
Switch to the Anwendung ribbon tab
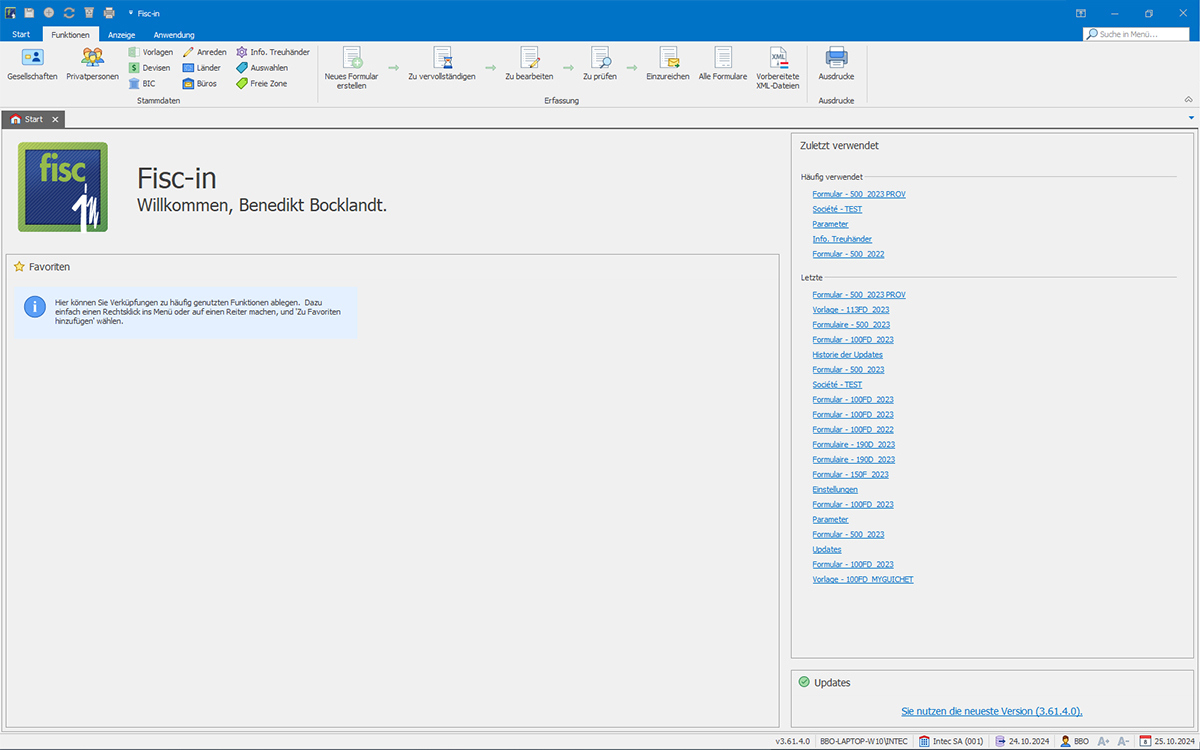tap(174, 35)
